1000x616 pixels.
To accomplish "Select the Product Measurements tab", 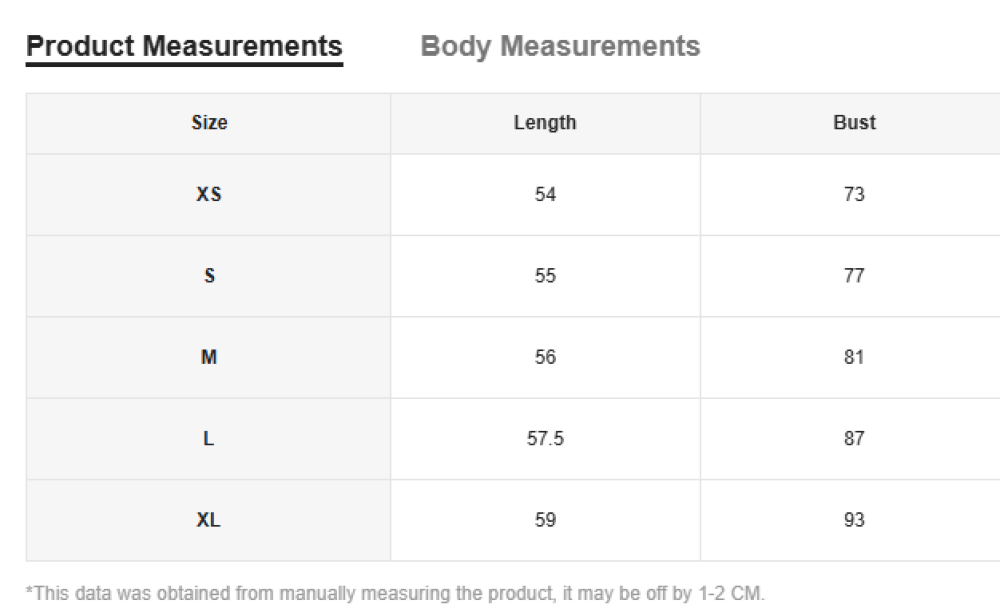I will pos(184,46).
